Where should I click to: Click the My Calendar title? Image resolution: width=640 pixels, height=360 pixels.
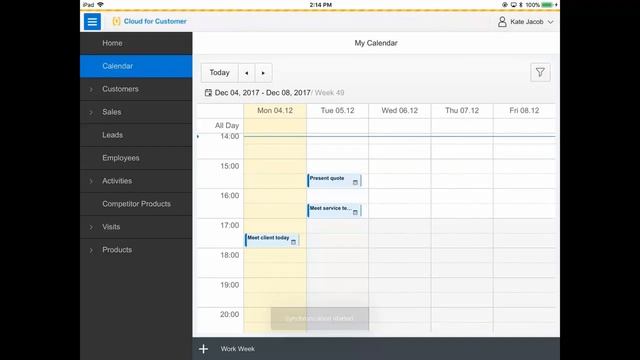coord(376,43)
